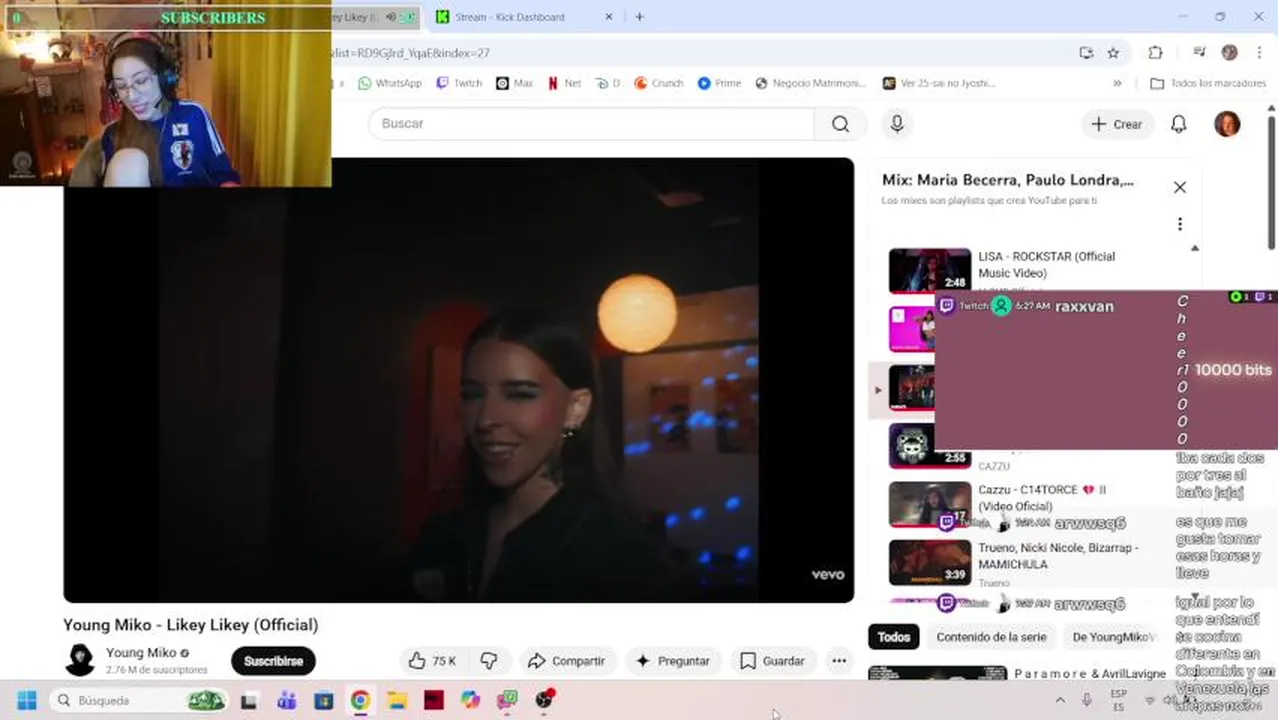
Task: Open File Explorer from the taskbar
Action: (397, 700)
